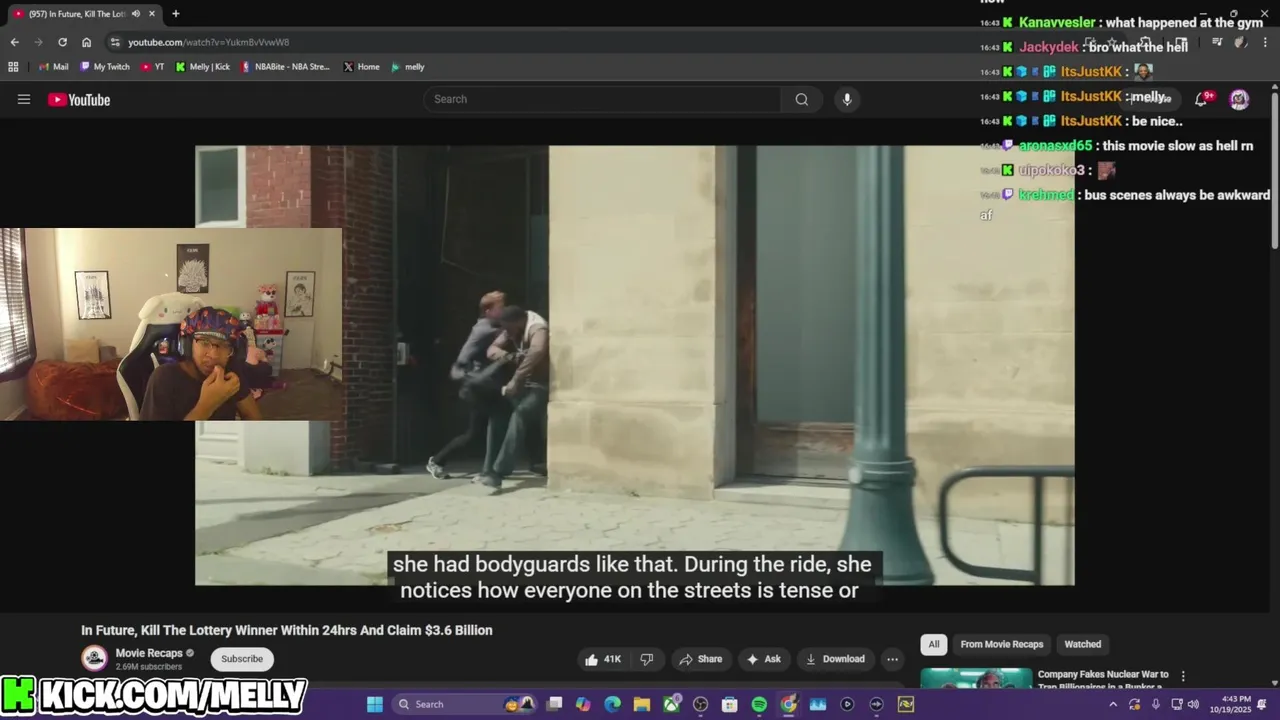
Task: Open the taskbar clock and date
Action: (1230, 704)
